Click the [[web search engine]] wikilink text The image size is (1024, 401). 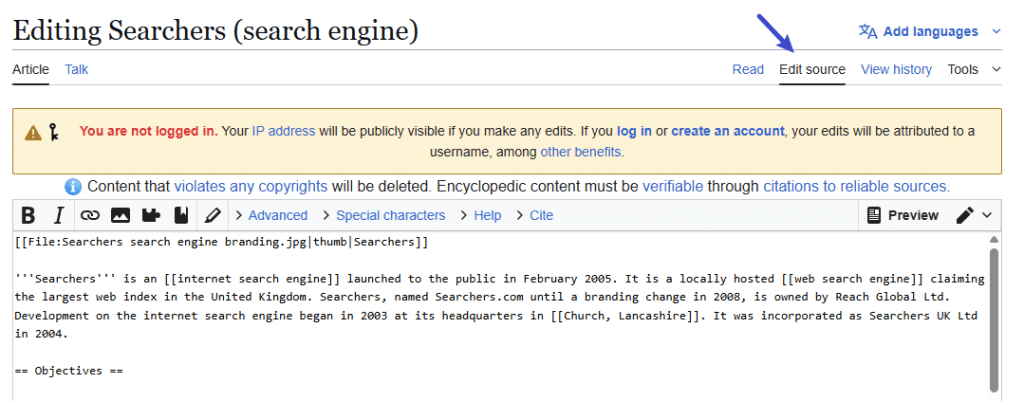[852, 279]
